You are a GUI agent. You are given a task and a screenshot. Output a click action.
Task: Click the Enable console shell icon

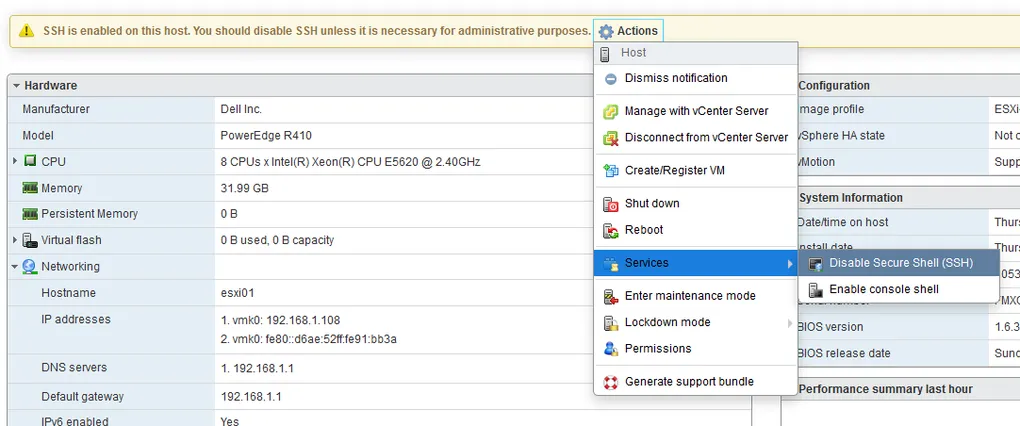tap(816, 290)
